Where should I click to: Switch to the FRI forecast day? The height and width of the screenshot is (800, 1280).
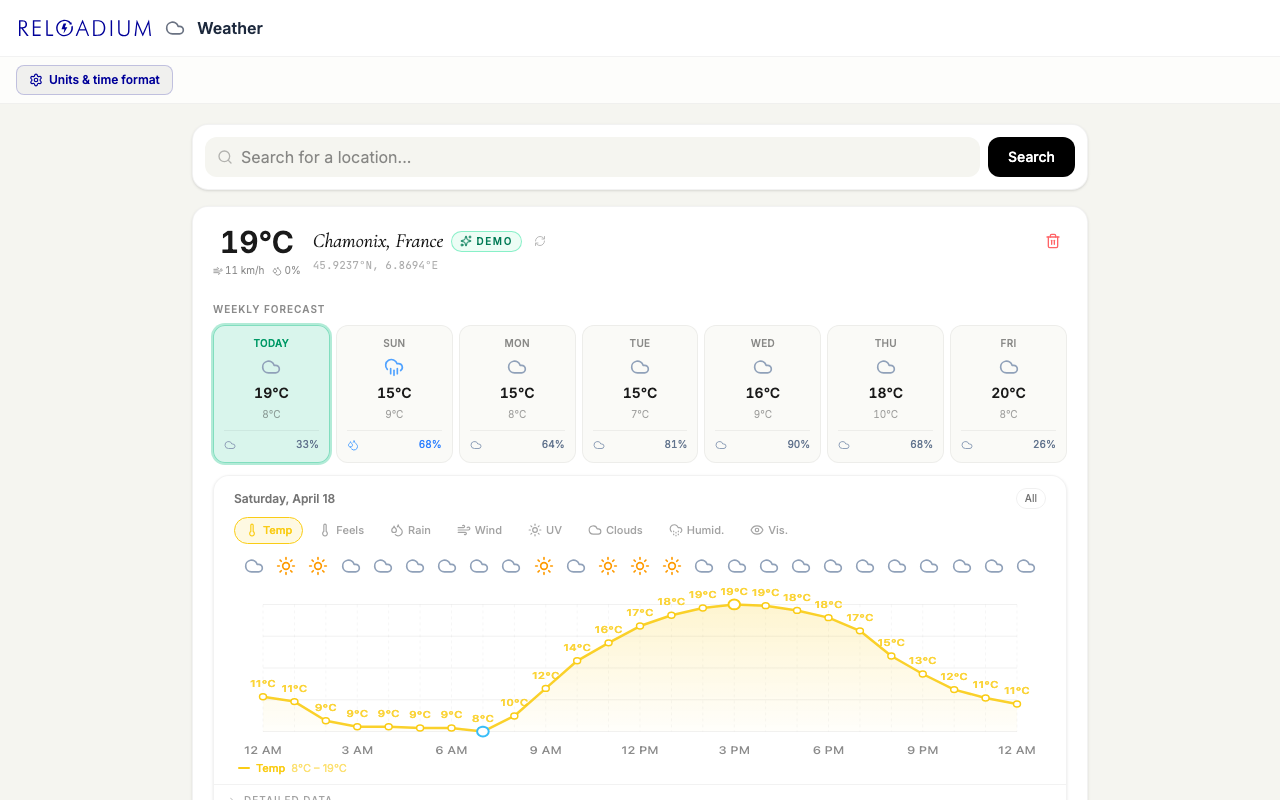[x=1008, y=393]
